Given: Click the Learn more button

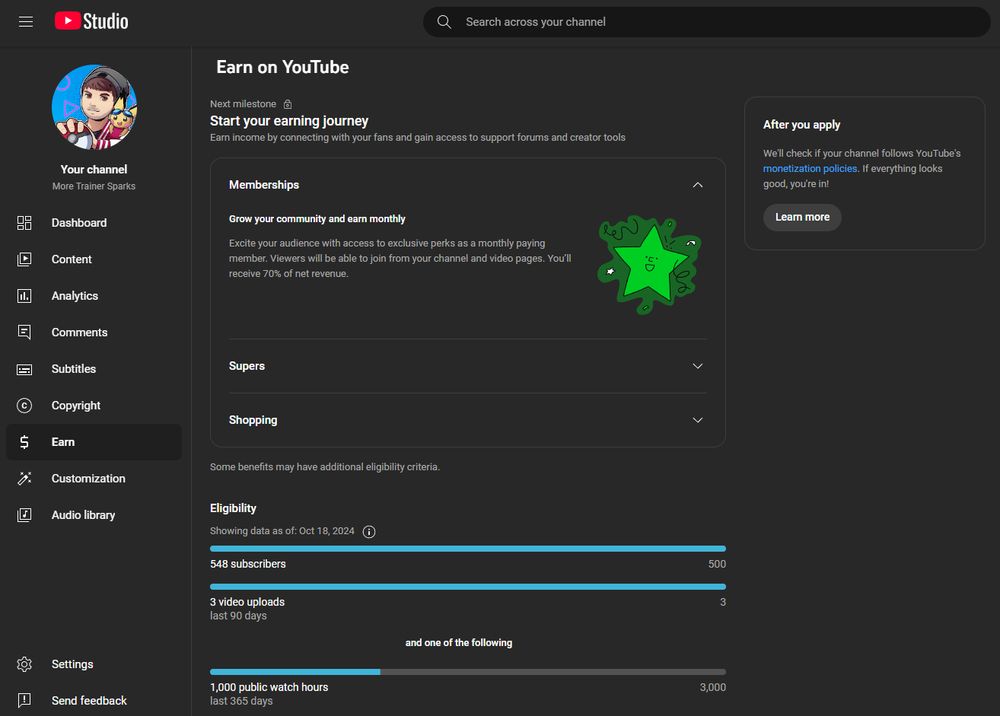Looking at the screenshot, I should [802, 217].
